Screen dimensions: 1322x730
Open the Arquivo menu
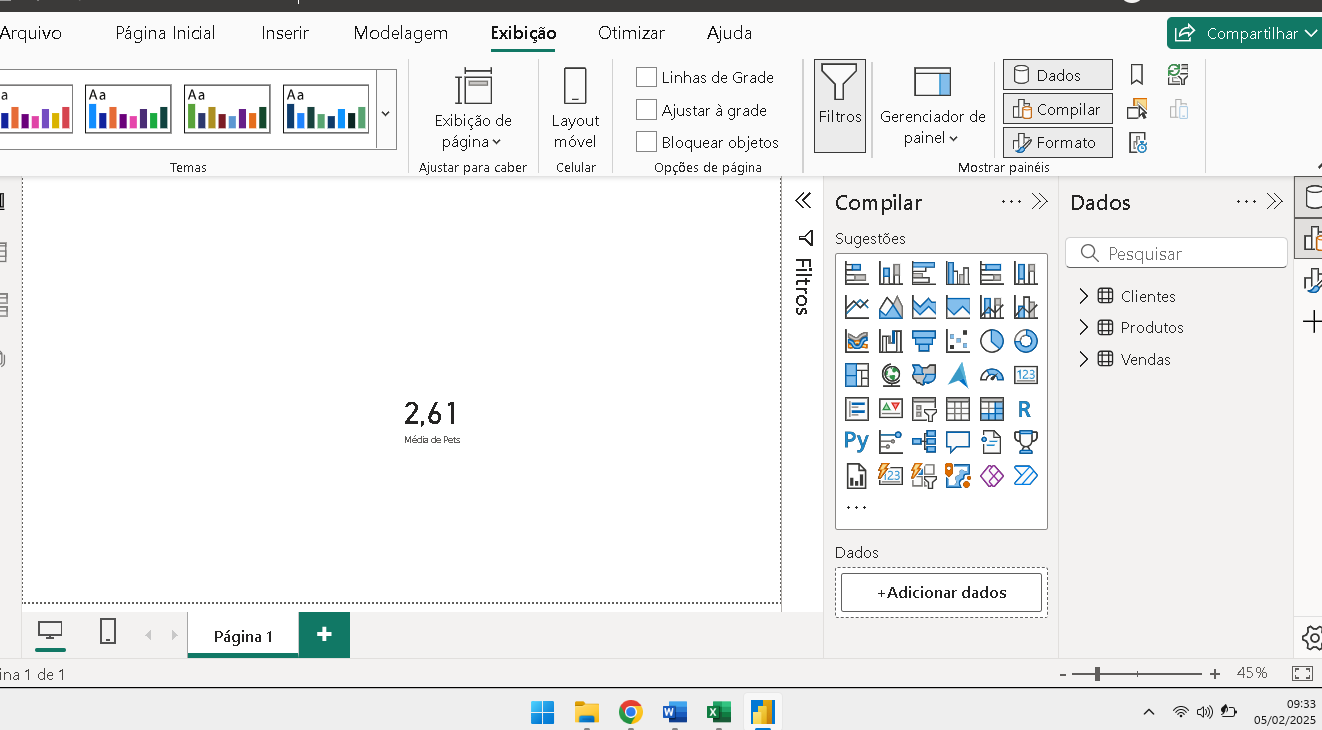click(x=30, y=33)
